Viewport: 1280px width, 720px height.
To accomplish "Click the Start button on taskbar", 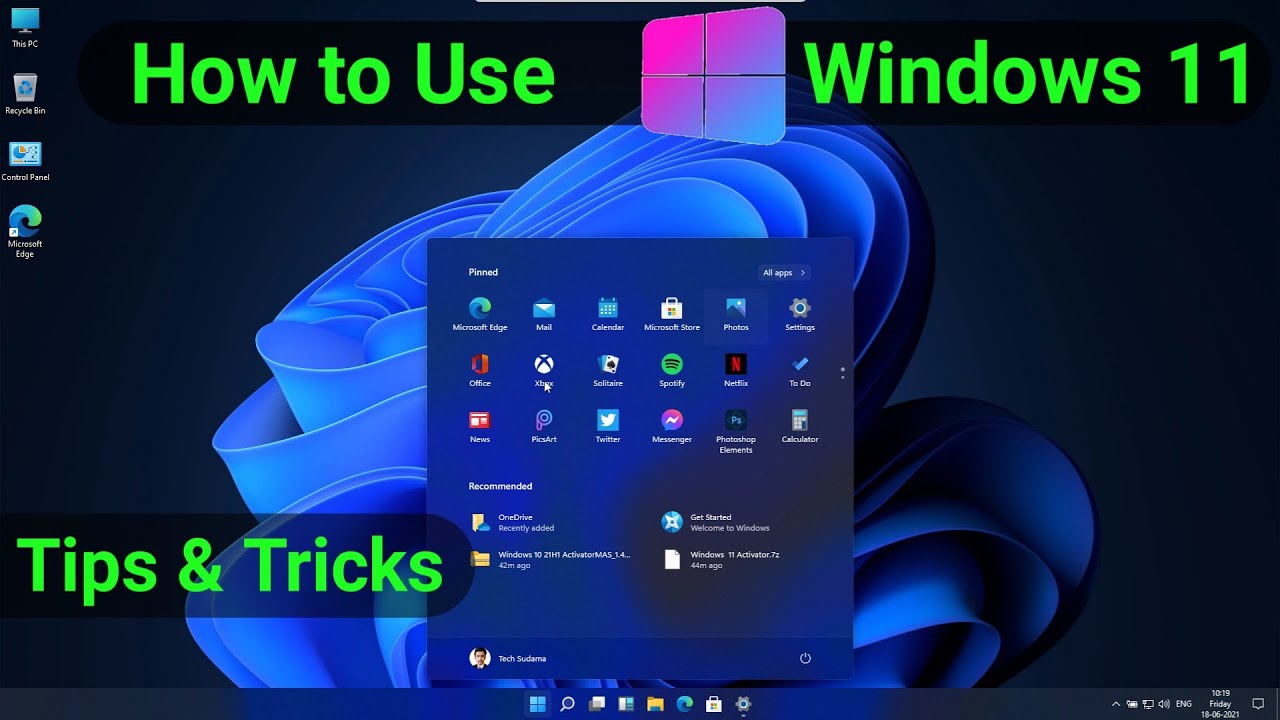I will [537, 704].
